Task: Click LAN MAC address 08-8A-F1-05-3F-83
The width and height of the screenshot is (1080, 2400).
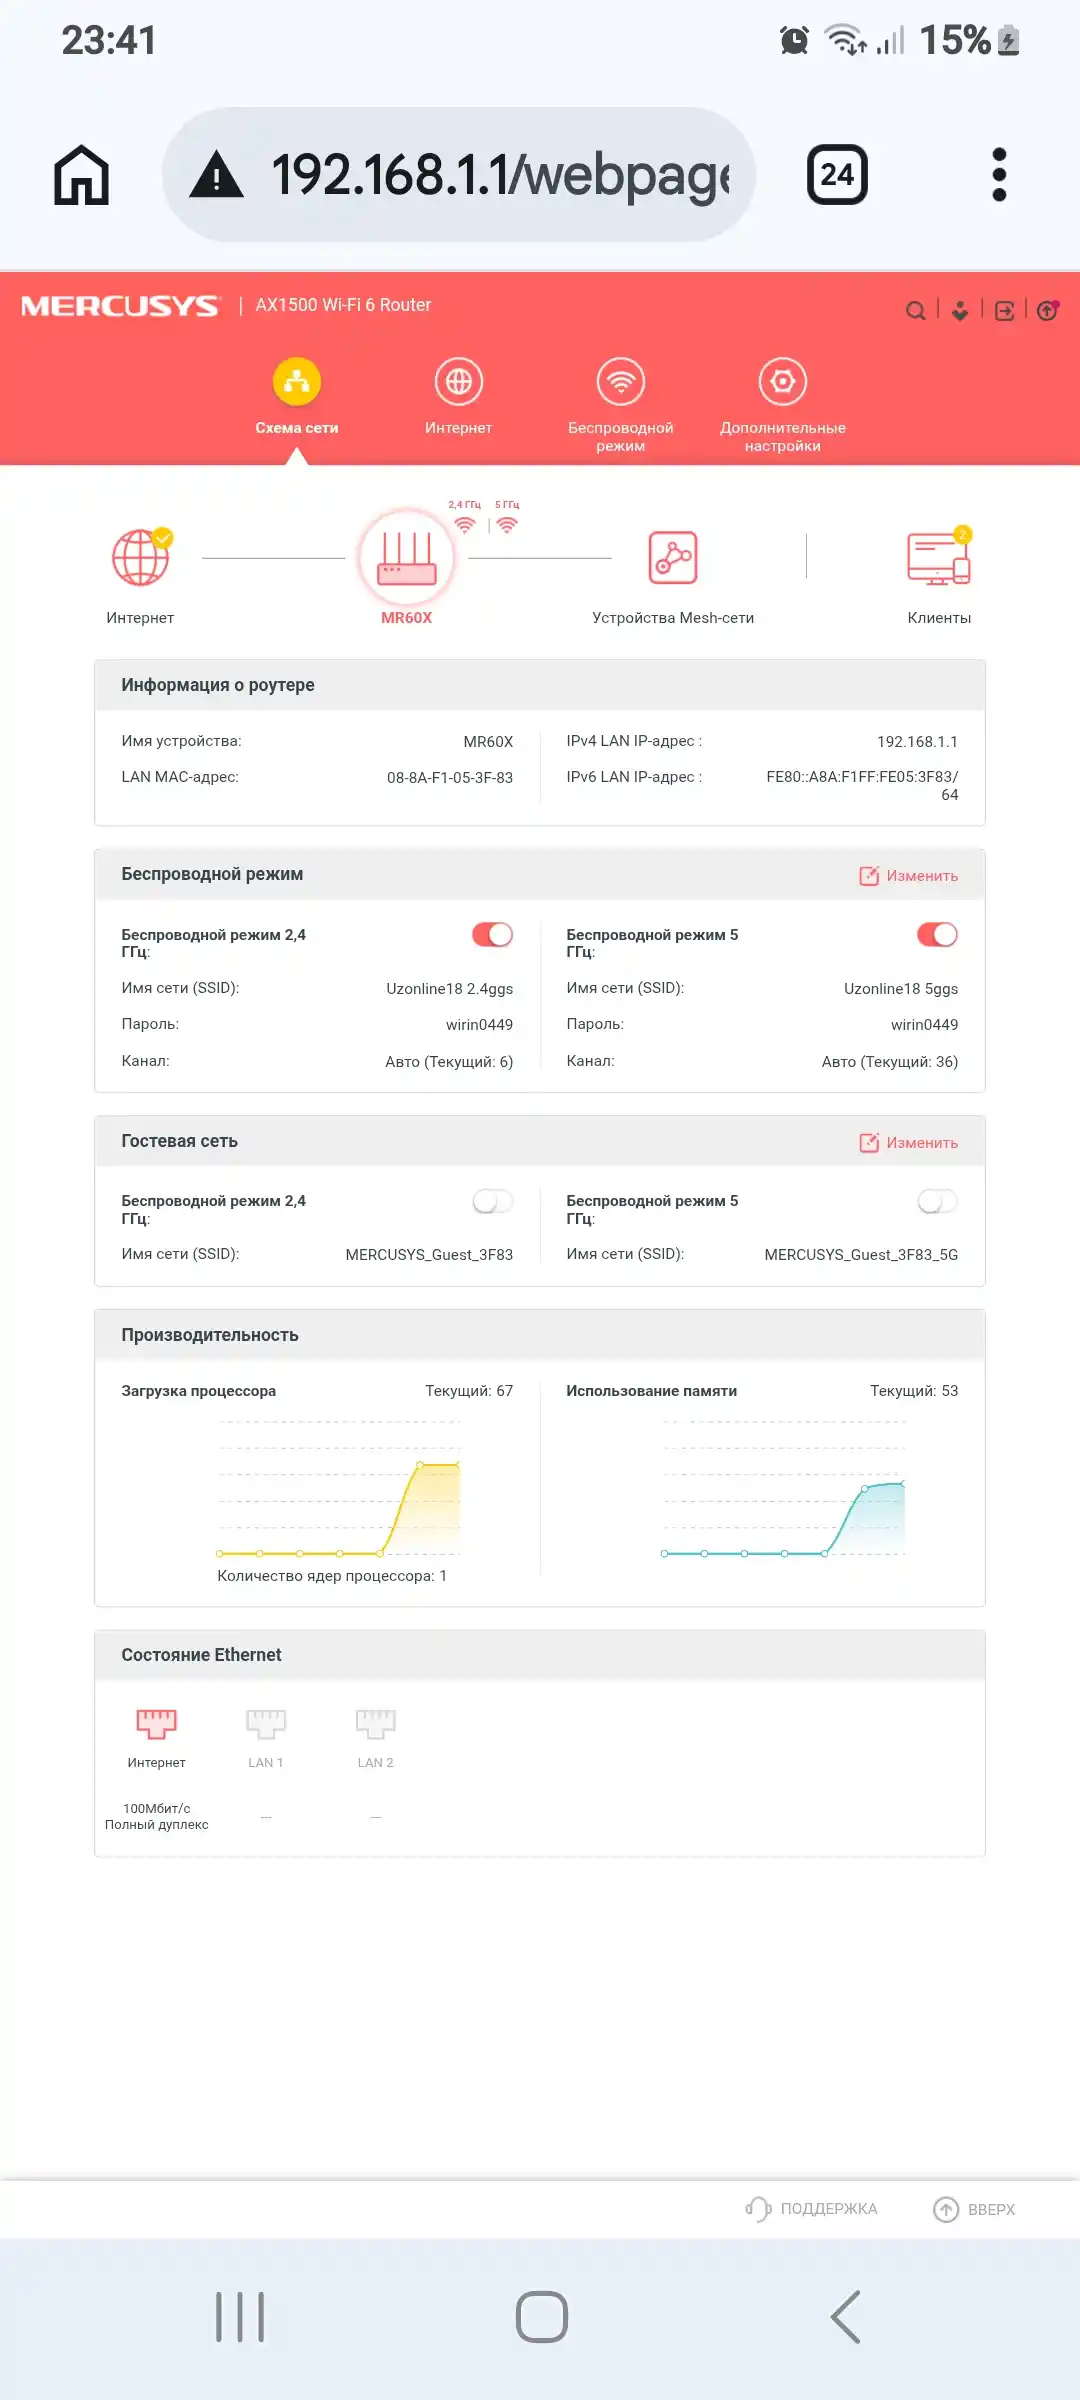Action: point(450,778)
